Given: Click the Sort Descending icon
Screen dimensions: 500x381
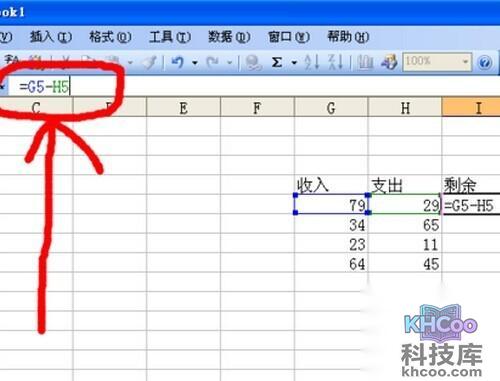Looking at the screenshot, I should tap(335, 62).
